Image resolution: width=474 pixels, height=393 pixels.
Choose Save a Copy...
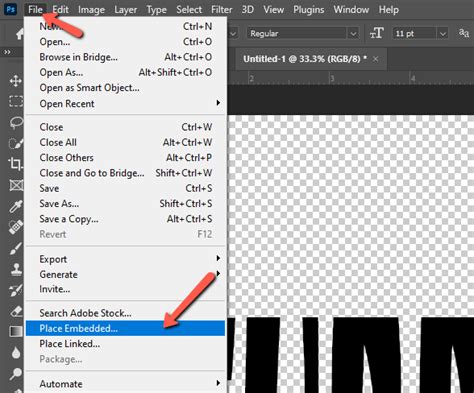(126, 219)
